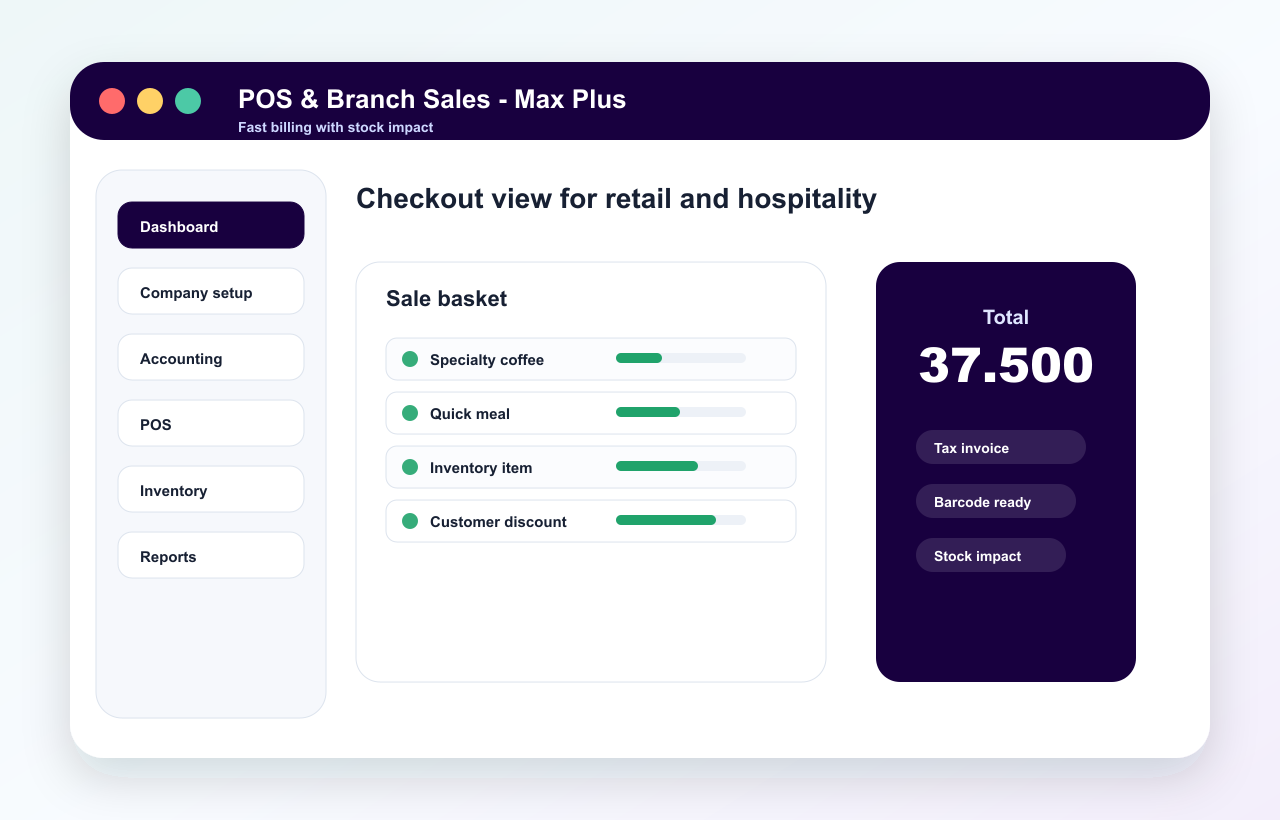The width and height of the screenshot is (1280, 820).
Task: Click the Specialty coffee progress bar
Action: tap(681, 358)
